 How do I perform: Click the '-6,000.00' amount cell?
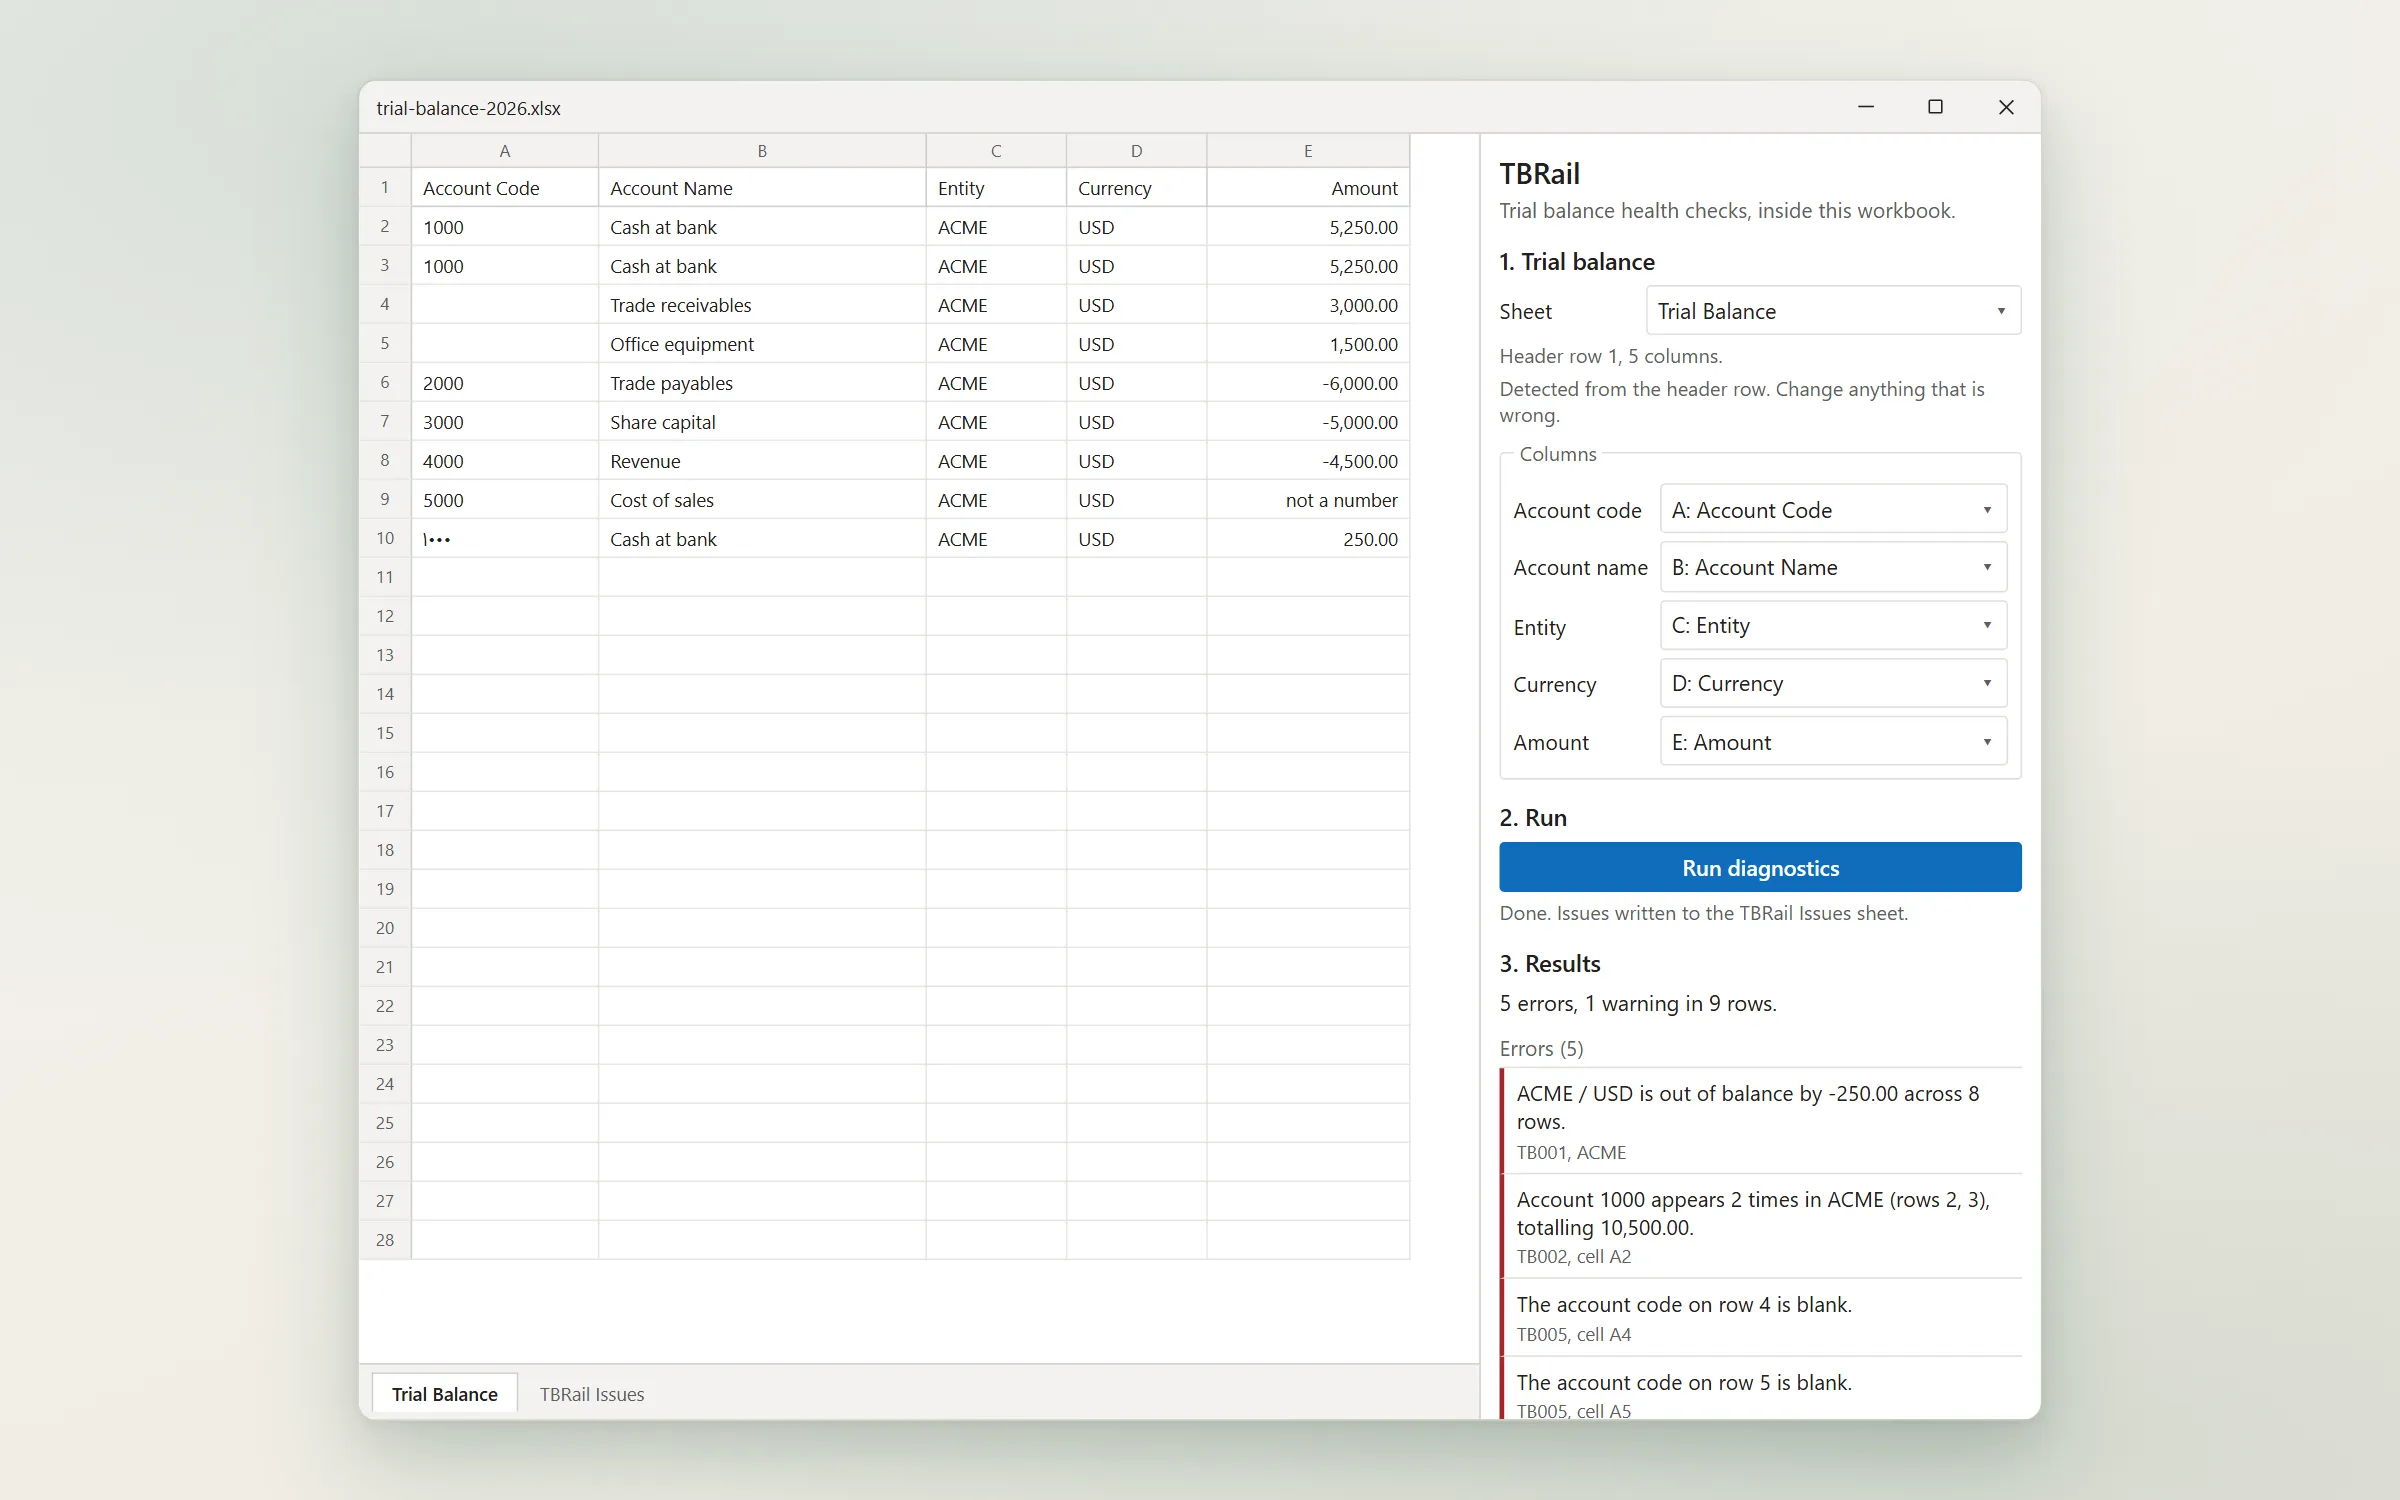(x=1308, y=383)
